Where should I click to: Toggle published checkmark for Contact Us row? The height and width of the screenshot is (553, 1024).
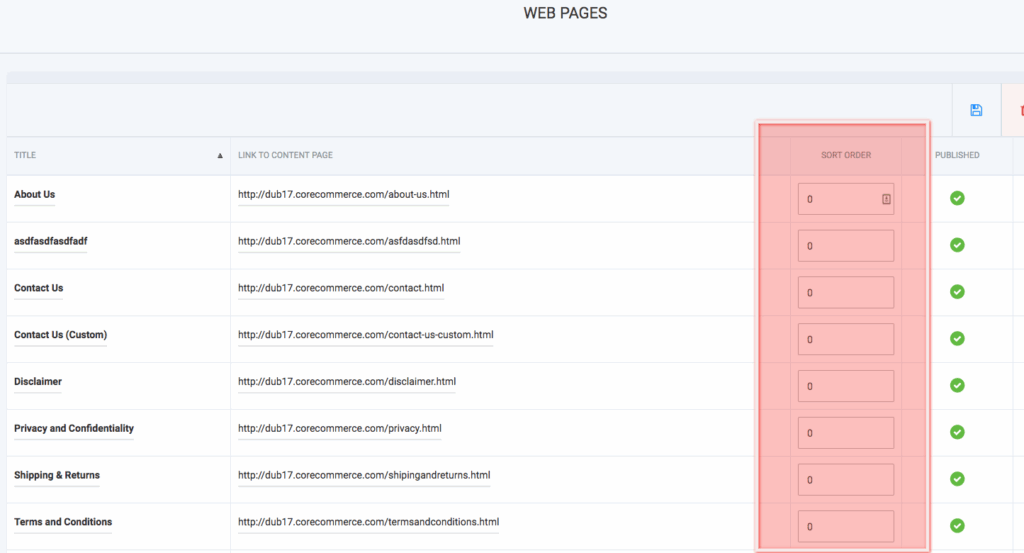957,292
